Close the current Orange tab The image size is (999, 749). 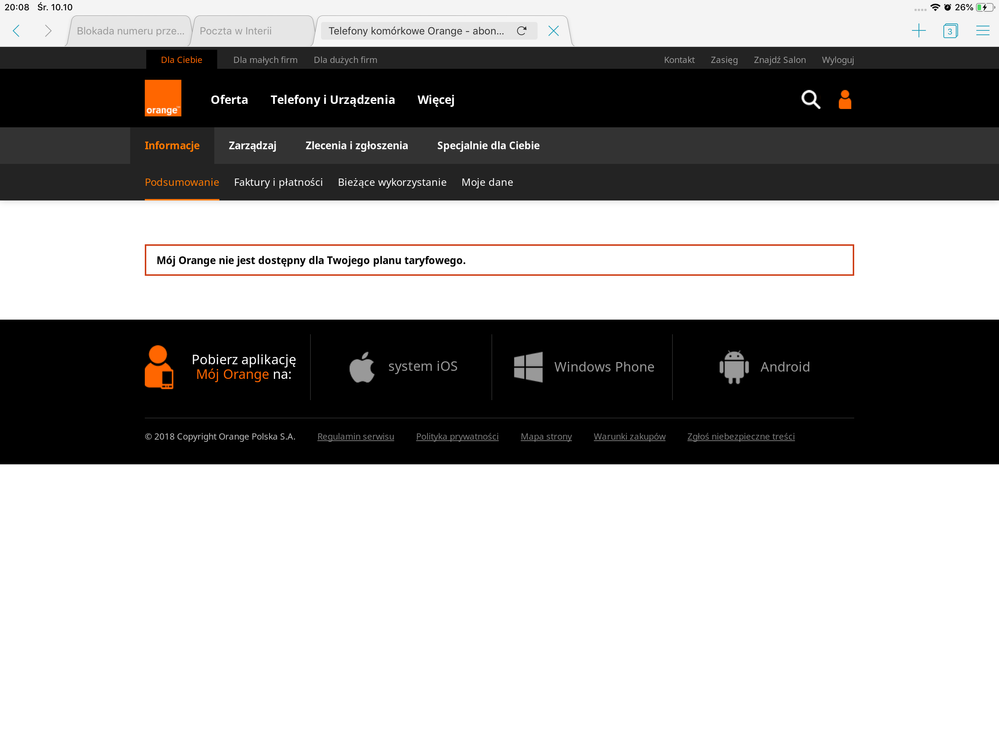553,31
